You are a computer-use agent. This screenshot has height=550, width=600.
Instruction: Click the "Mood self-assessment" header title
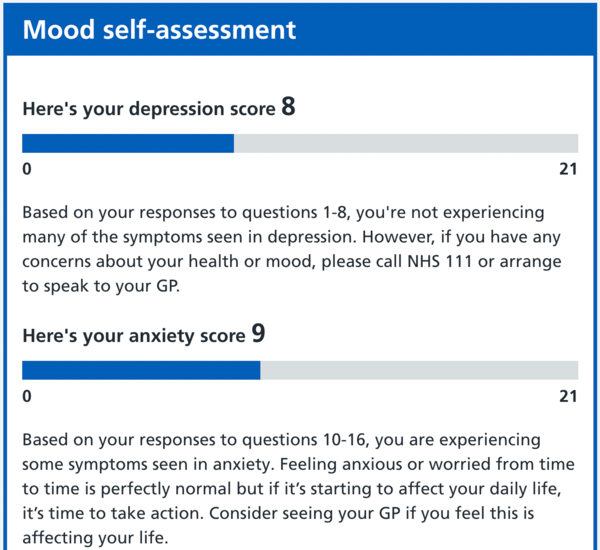[159, 29]
